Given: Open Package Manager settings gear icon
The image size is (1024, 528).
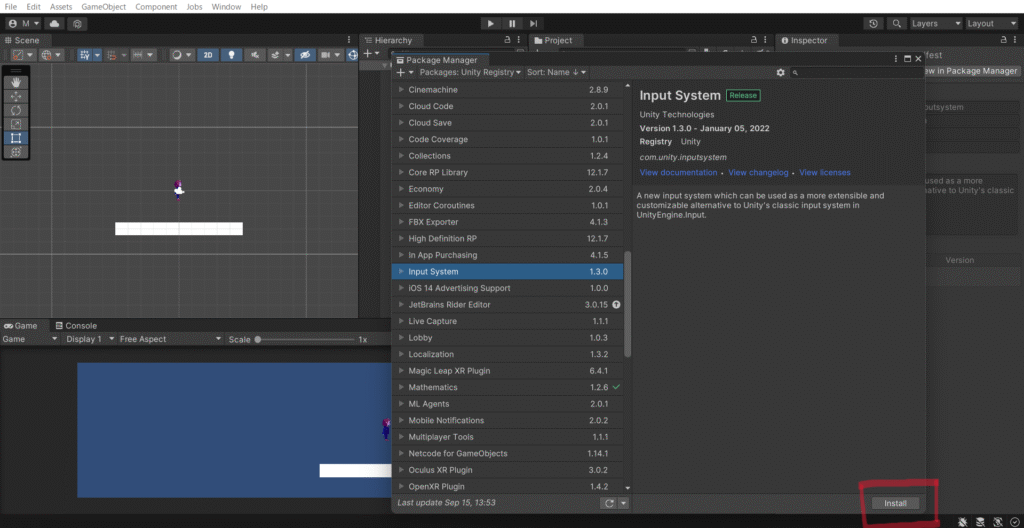Looking at the screenshot, I should 781,73.
